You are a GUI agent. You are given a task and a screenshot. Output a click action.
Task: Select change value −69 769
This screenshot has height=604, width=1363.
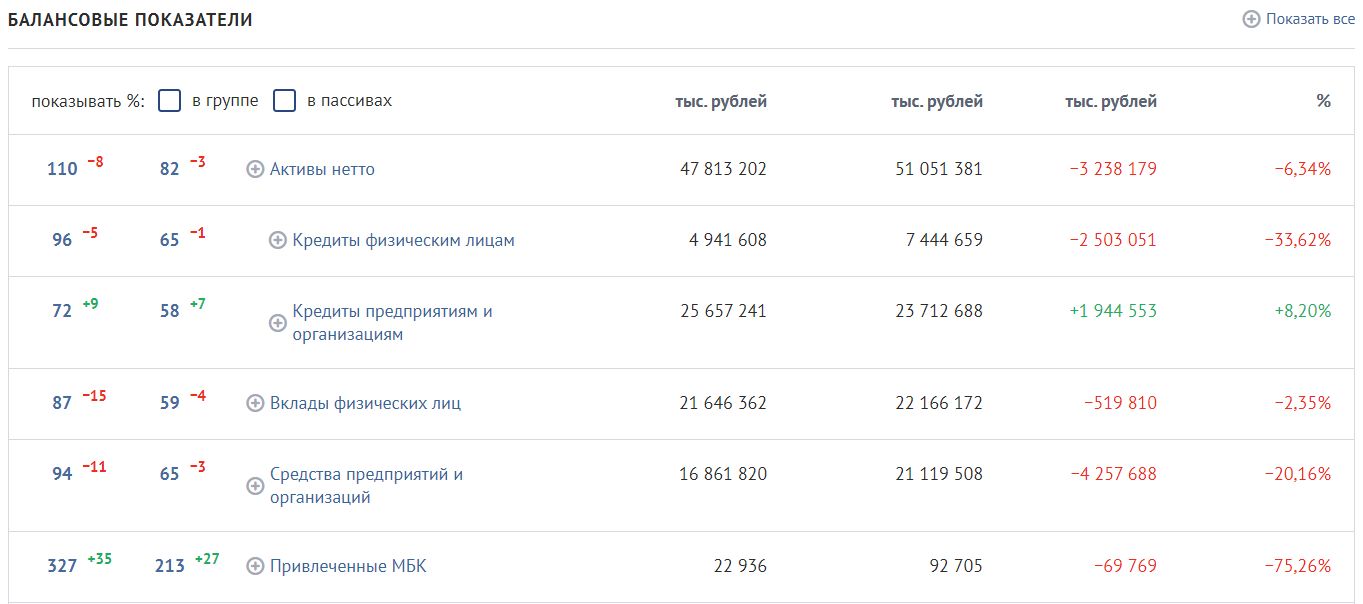1125,566
